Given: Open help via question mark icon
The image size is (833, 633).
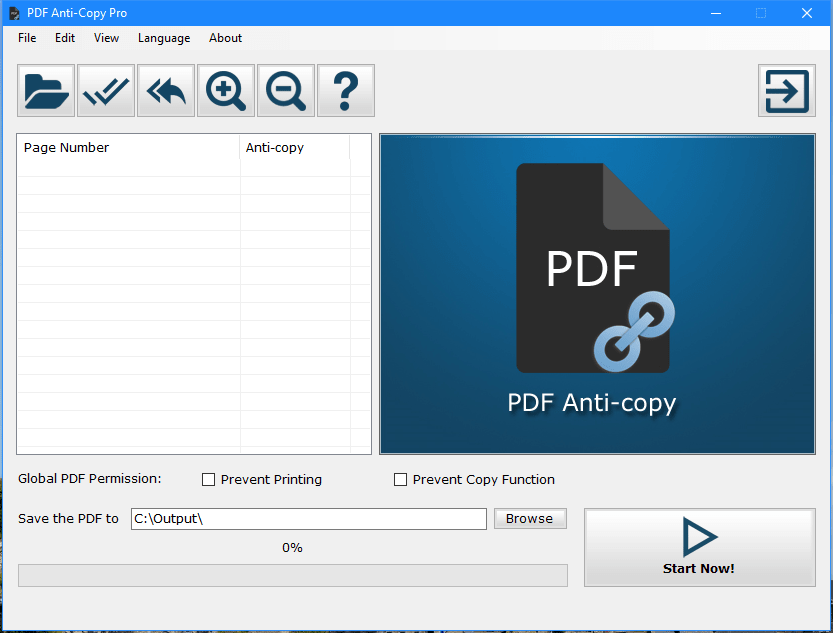Looking at the screenshot, I should click(x=346, y=91).
